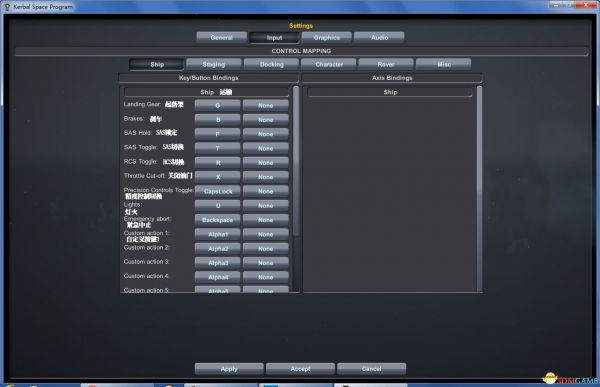Open the Audio settings tab
Screen dimensions: 600x387
(379, 38)
